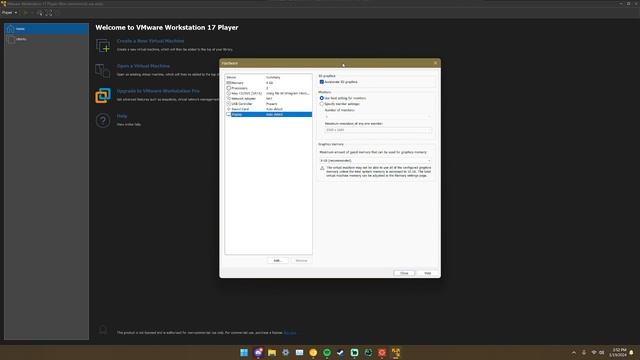Click the Processors device icon
The image size is (640, 360).
point(229,88)
